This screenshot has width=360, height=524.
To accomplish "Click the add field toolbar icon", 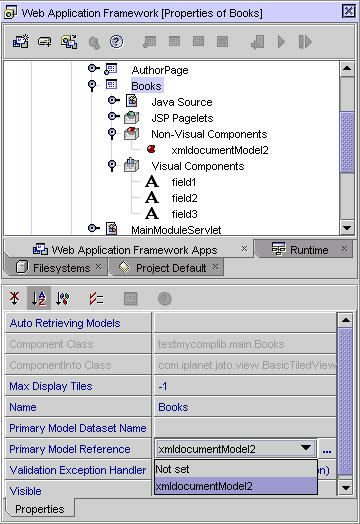I will click(x=44, y=42).
